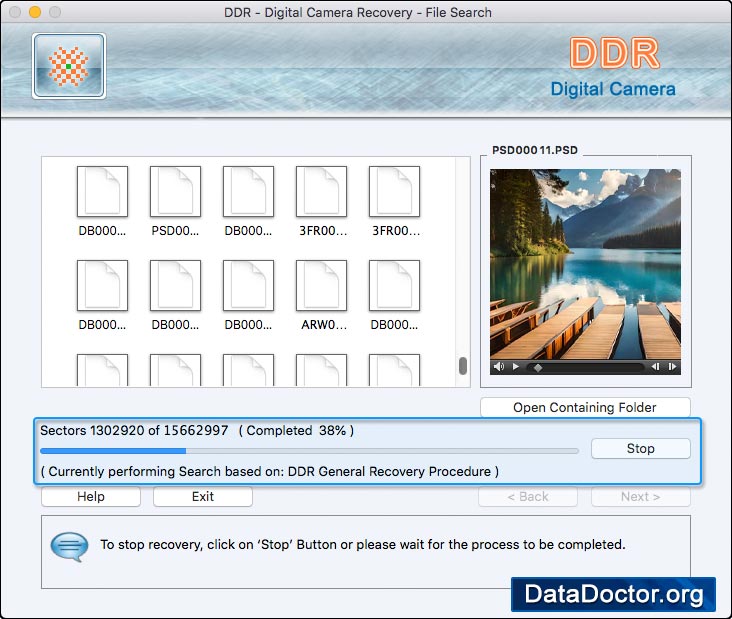Click the '( Completed 38% )' status text
732x619 pixels.
coord(296,430)
